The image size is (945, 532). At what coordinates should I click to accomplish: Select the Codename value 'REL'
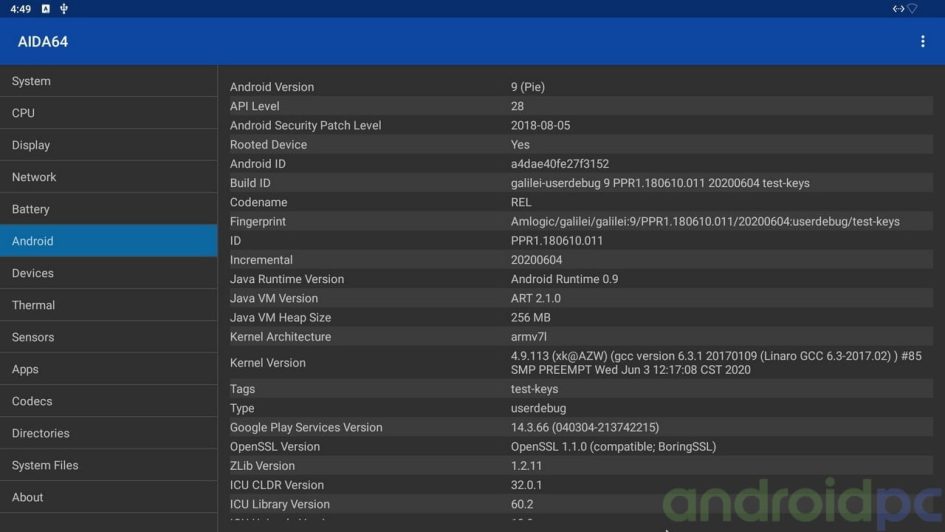coord(521,202)
